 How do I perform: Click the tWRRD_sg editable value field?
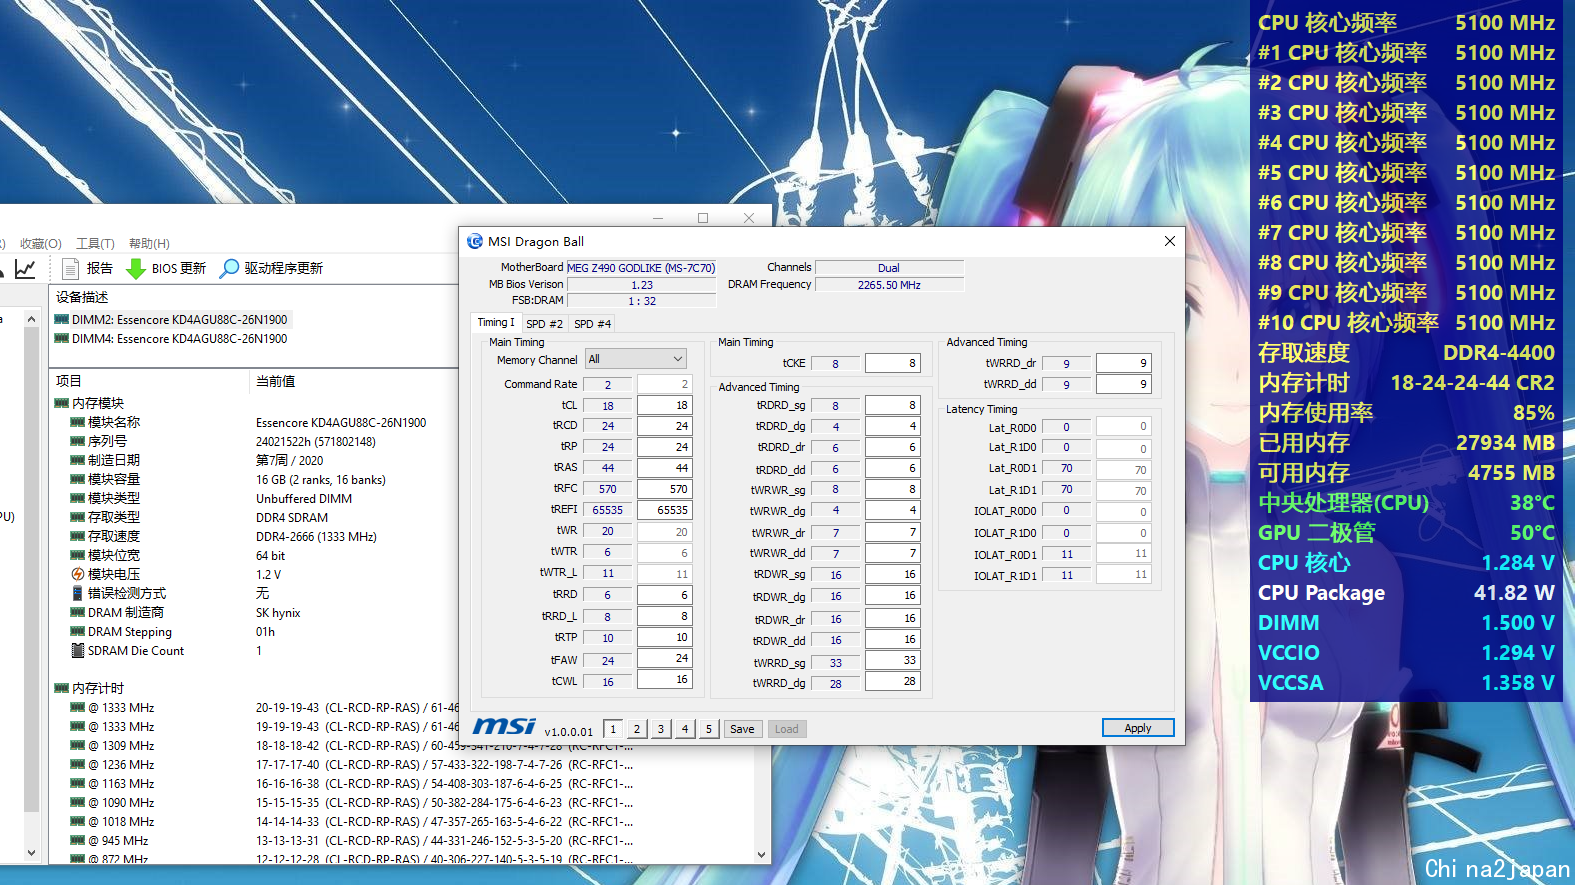pyautogui.click(x=892, y=660)
